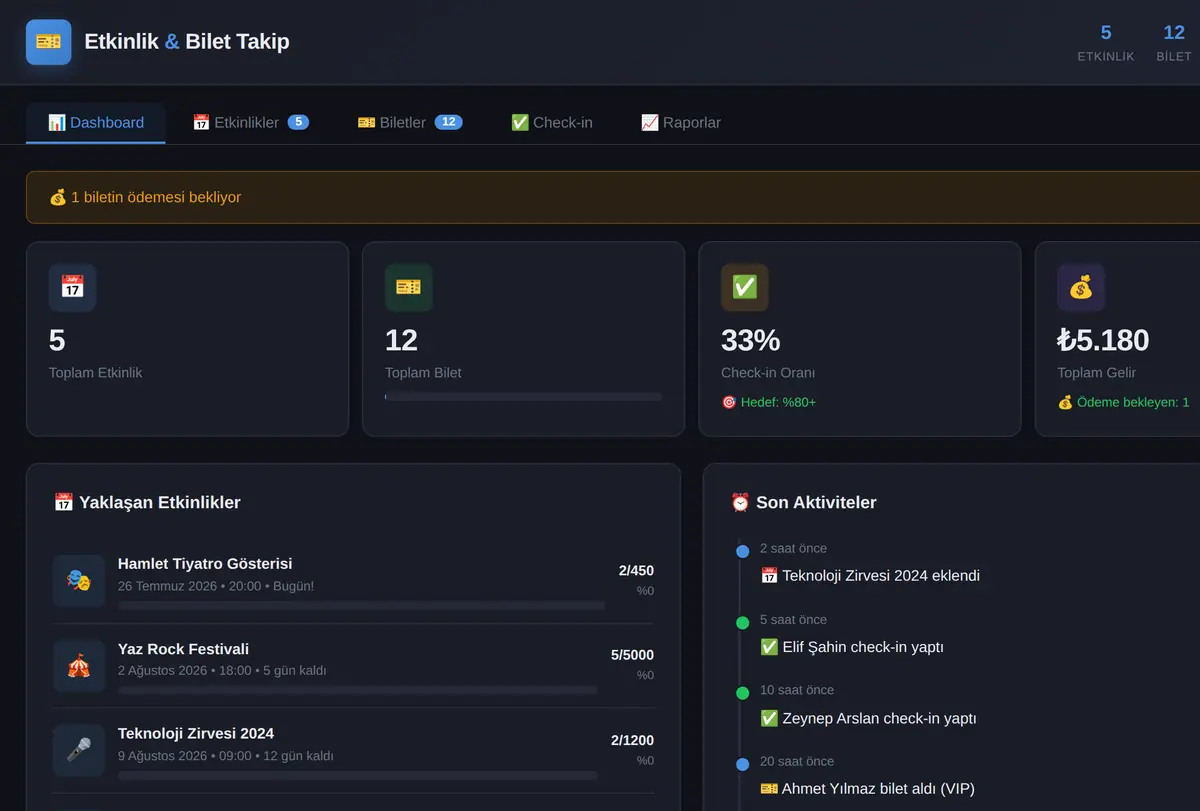The height and width of the screenshot is (811, 1200).
Task: Click 'Ödeme bekleyen: 1' on income card
Action: coord(1123,402)
